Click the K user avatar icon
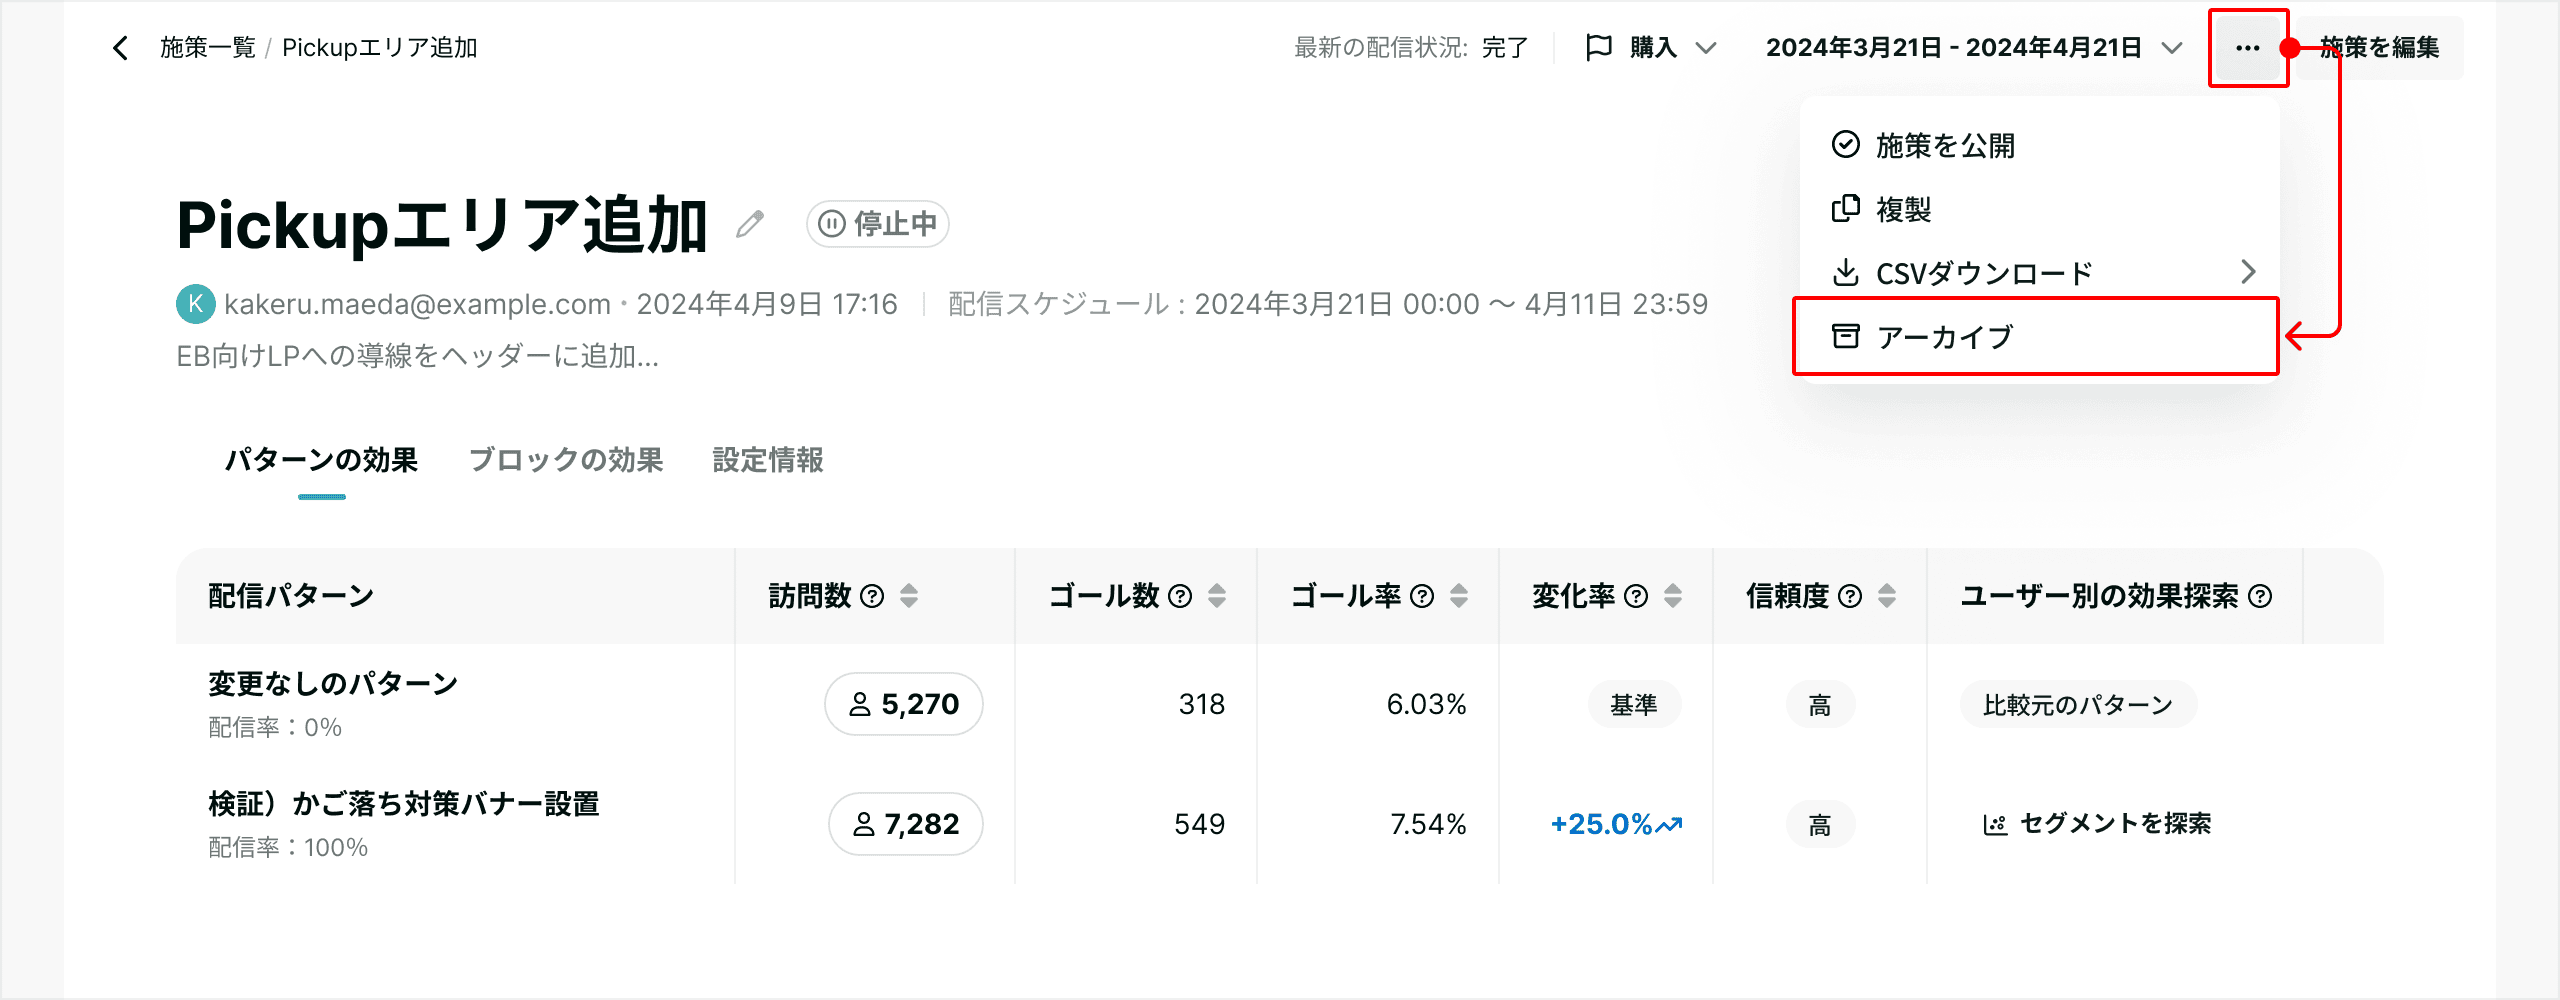Image resolution: width=2560 pixels, height=1000 pixels. (x=196, y=304)
